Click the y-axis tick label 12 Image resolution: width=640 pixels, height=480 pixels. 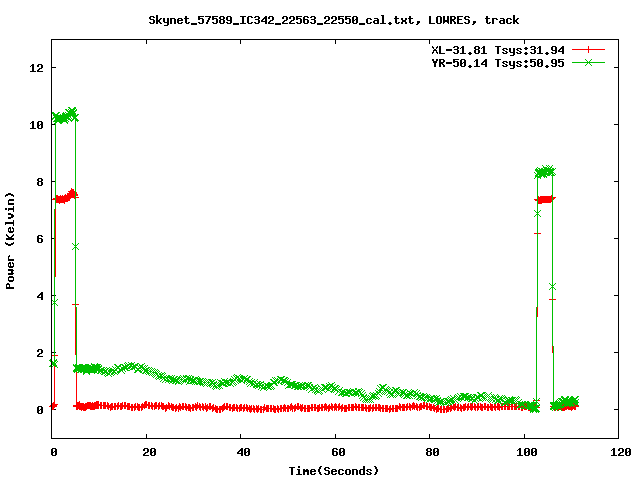coord(37,68)
